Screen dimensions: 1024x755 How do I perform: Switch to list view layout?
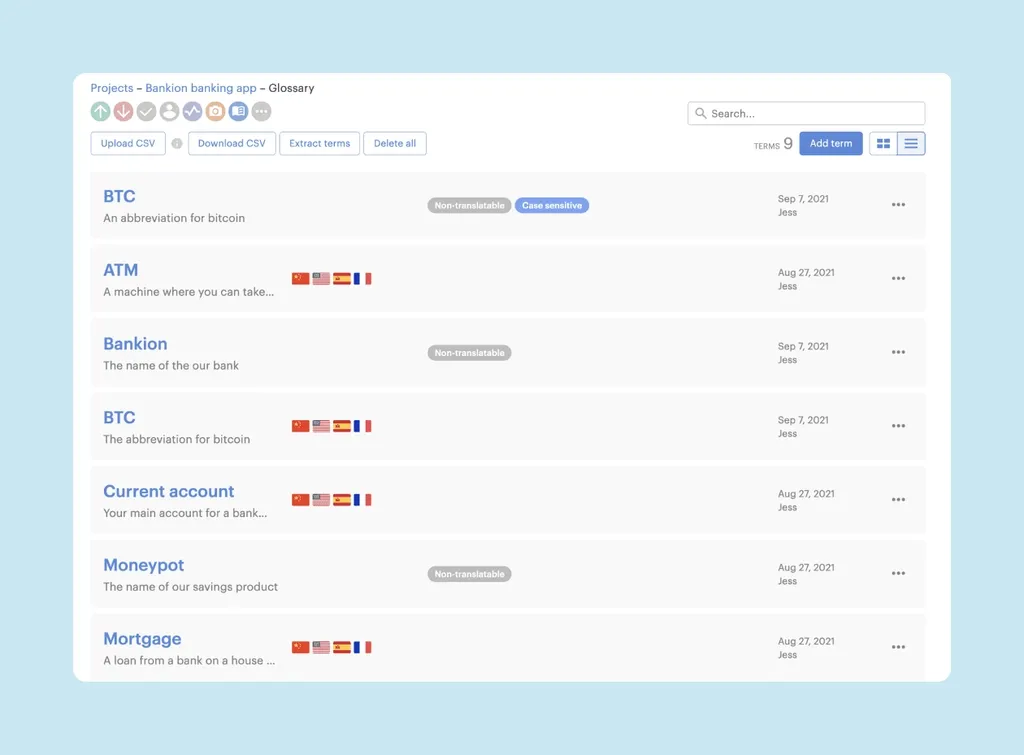coord(911,144)
